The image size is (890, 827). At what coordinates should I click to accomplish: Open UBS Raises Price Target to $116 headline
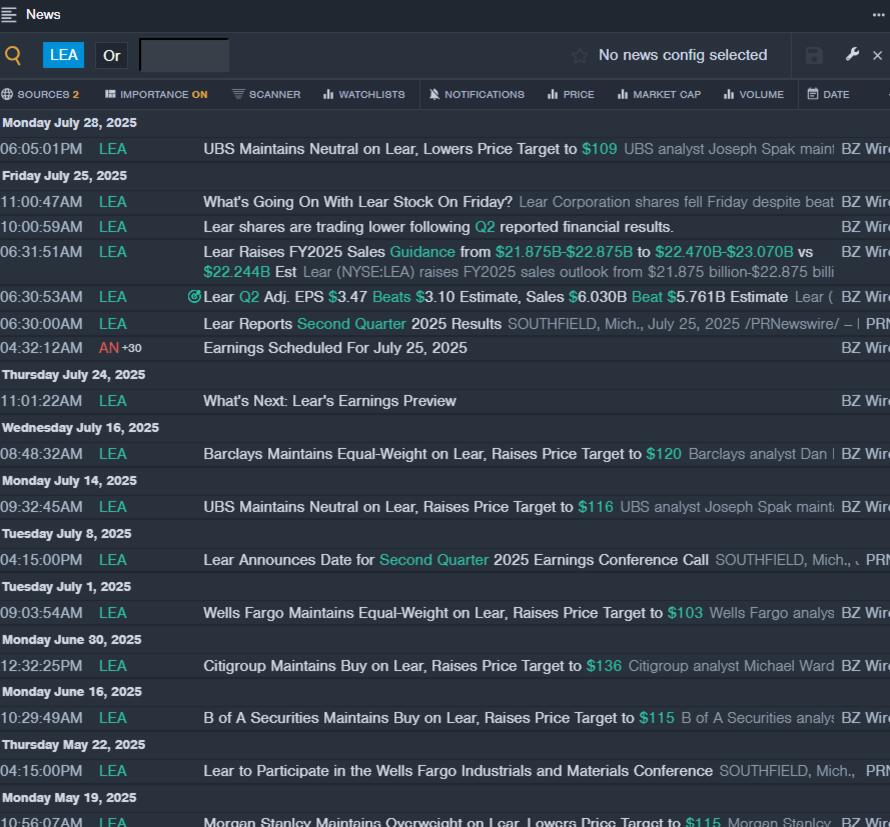click(408, 507)
